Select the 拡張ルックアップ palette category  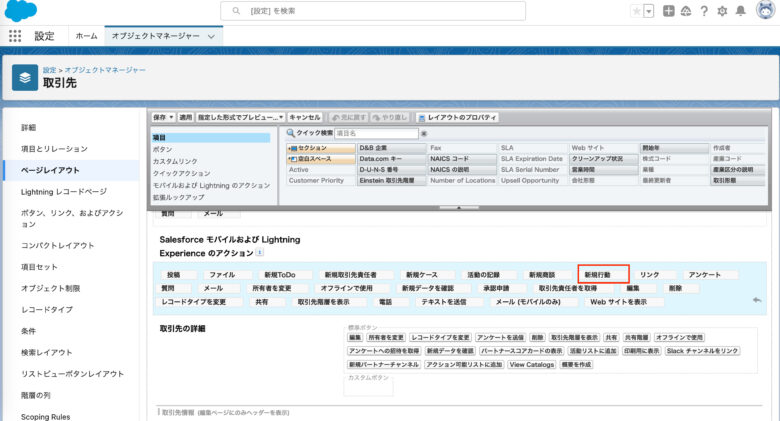pos(178,197)
